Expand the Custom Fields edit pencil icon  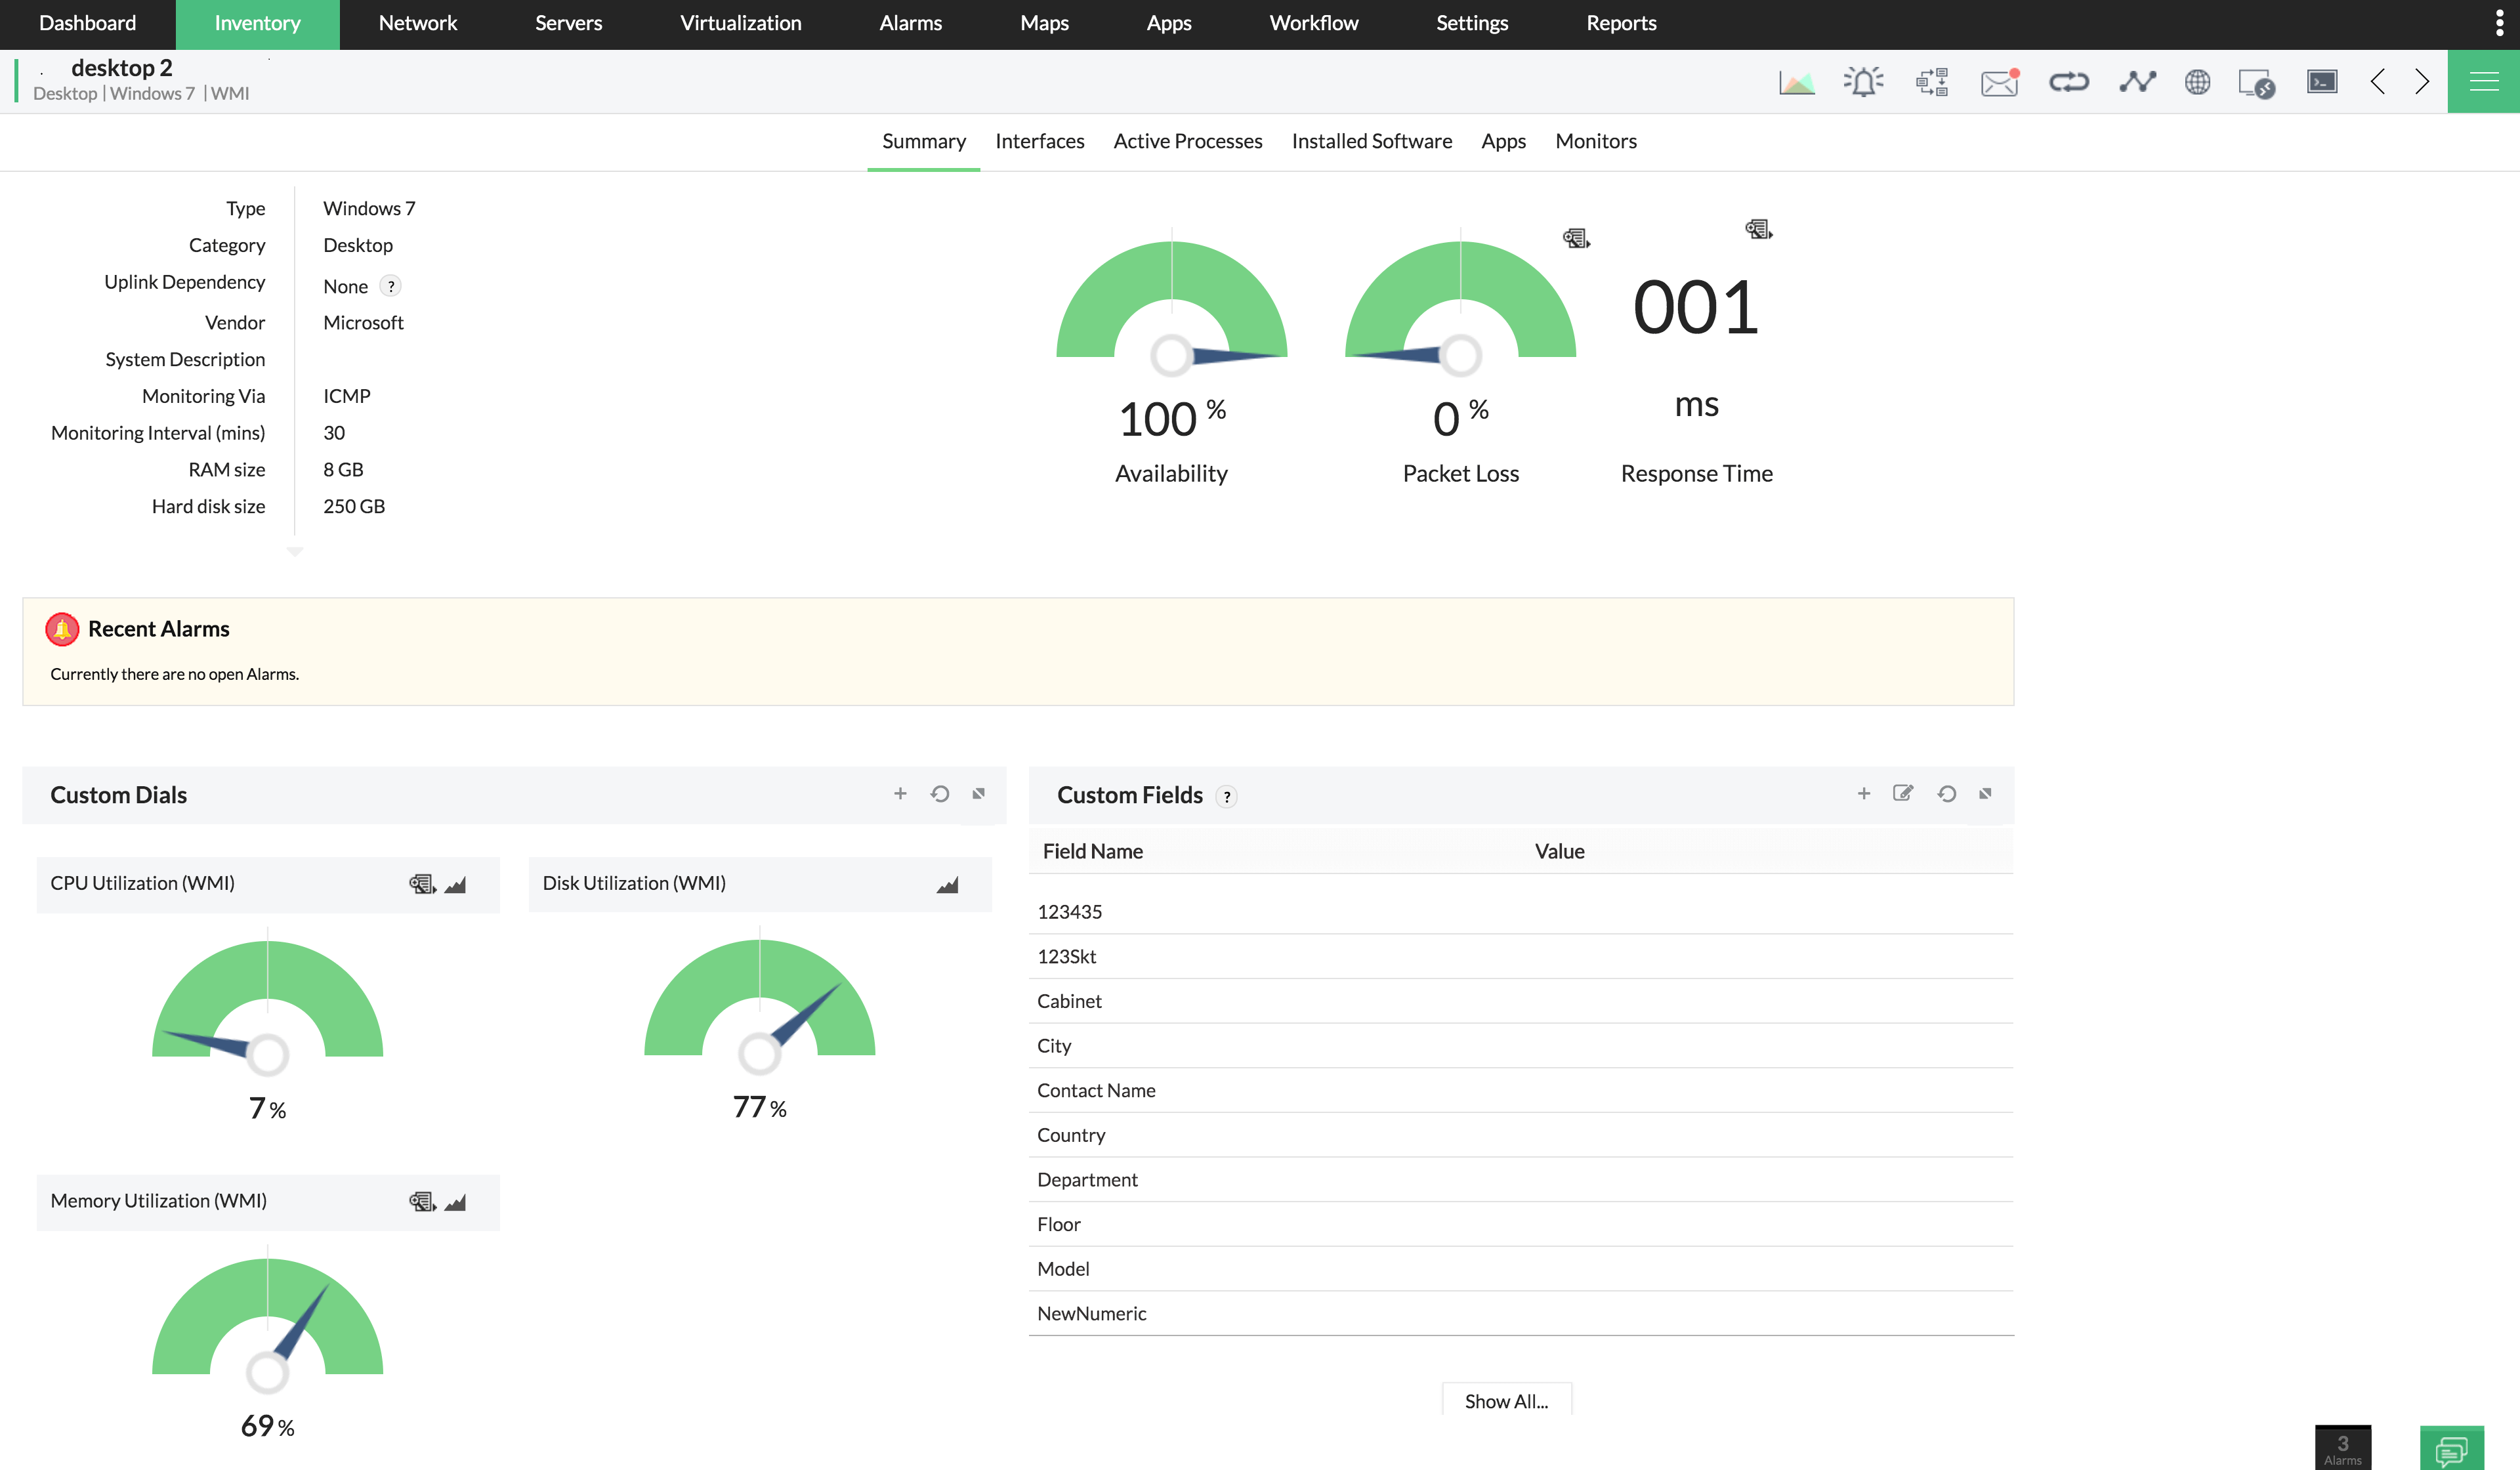pos(1902,793)
